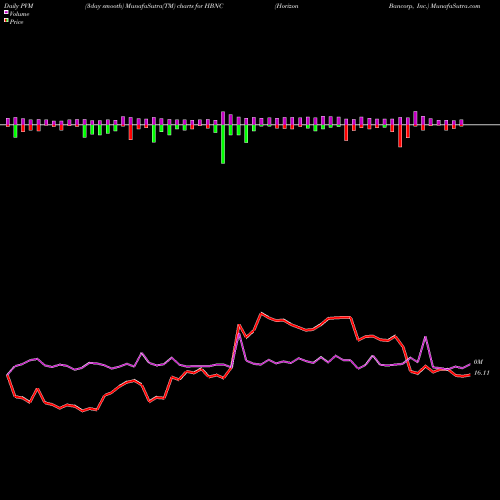Click the tallest spike of the magenta volume line
500x500 pixels.
[x=239, y=334]
